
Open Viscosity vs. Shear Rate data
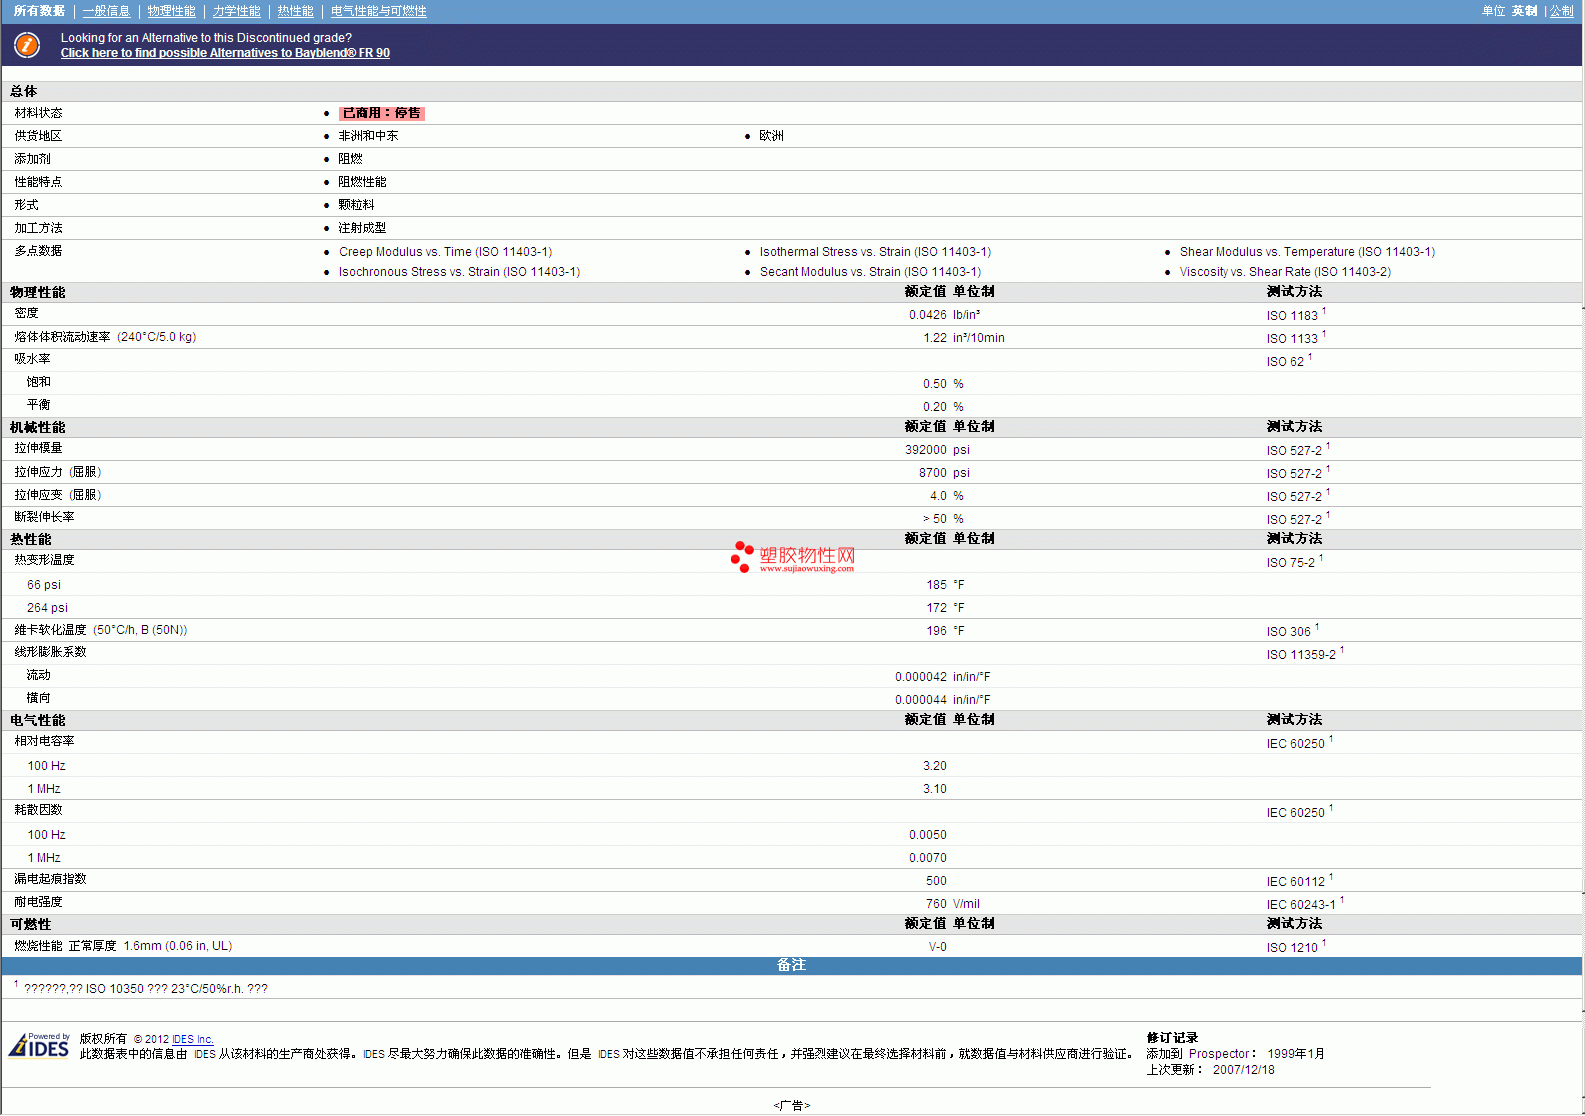tap(1285, 272)
